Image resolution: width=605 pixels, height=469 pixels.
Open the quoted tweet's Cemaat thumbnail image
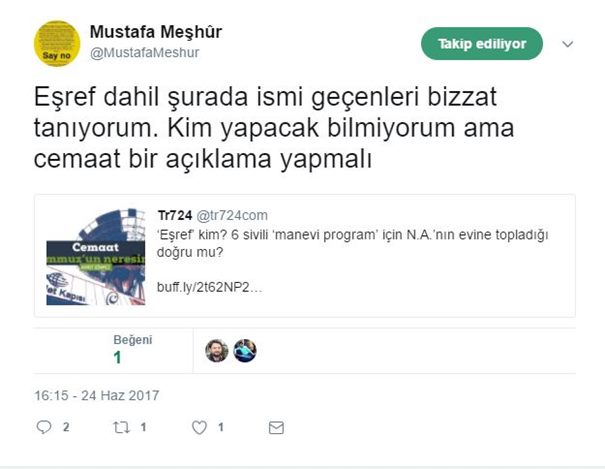(x=96, y=257)
